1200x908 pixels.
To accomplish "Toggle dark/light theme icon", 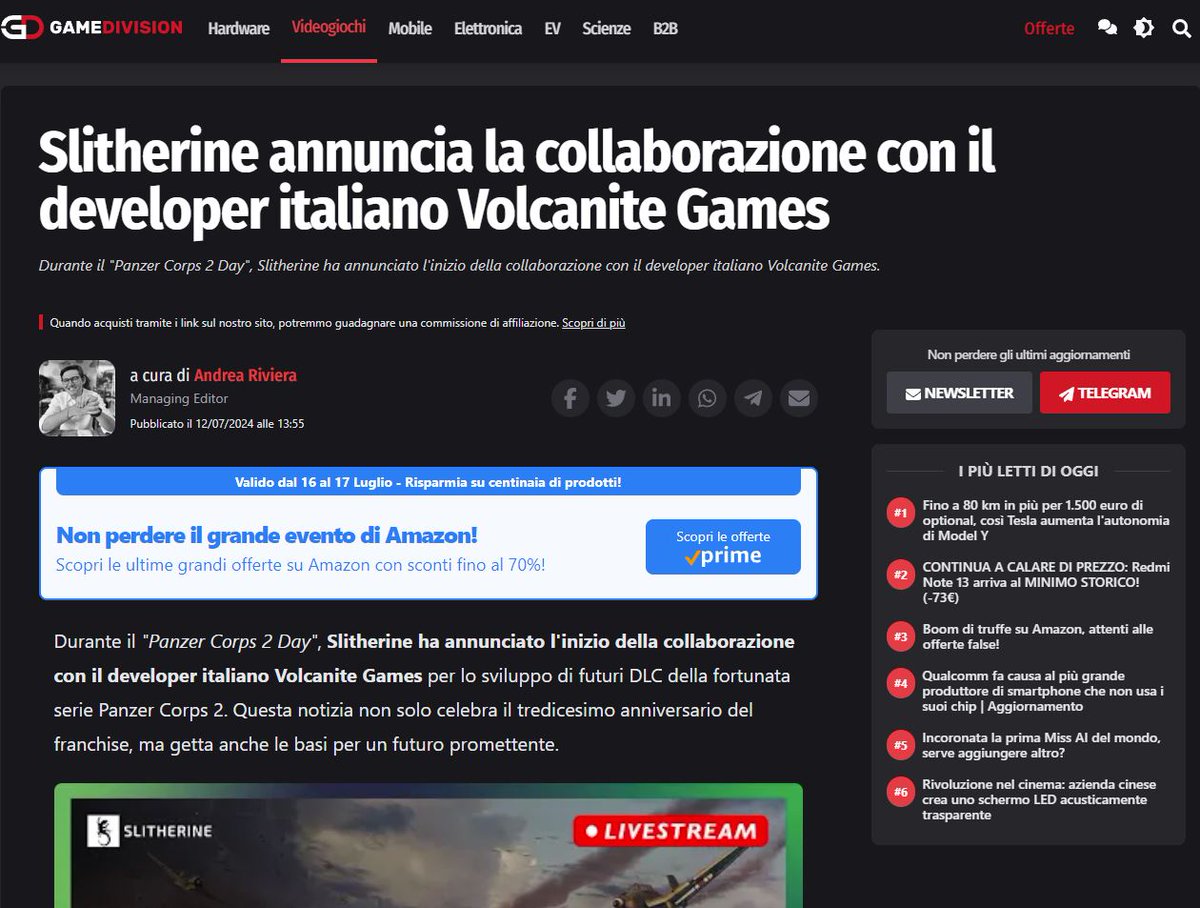I will point(1143,28).
